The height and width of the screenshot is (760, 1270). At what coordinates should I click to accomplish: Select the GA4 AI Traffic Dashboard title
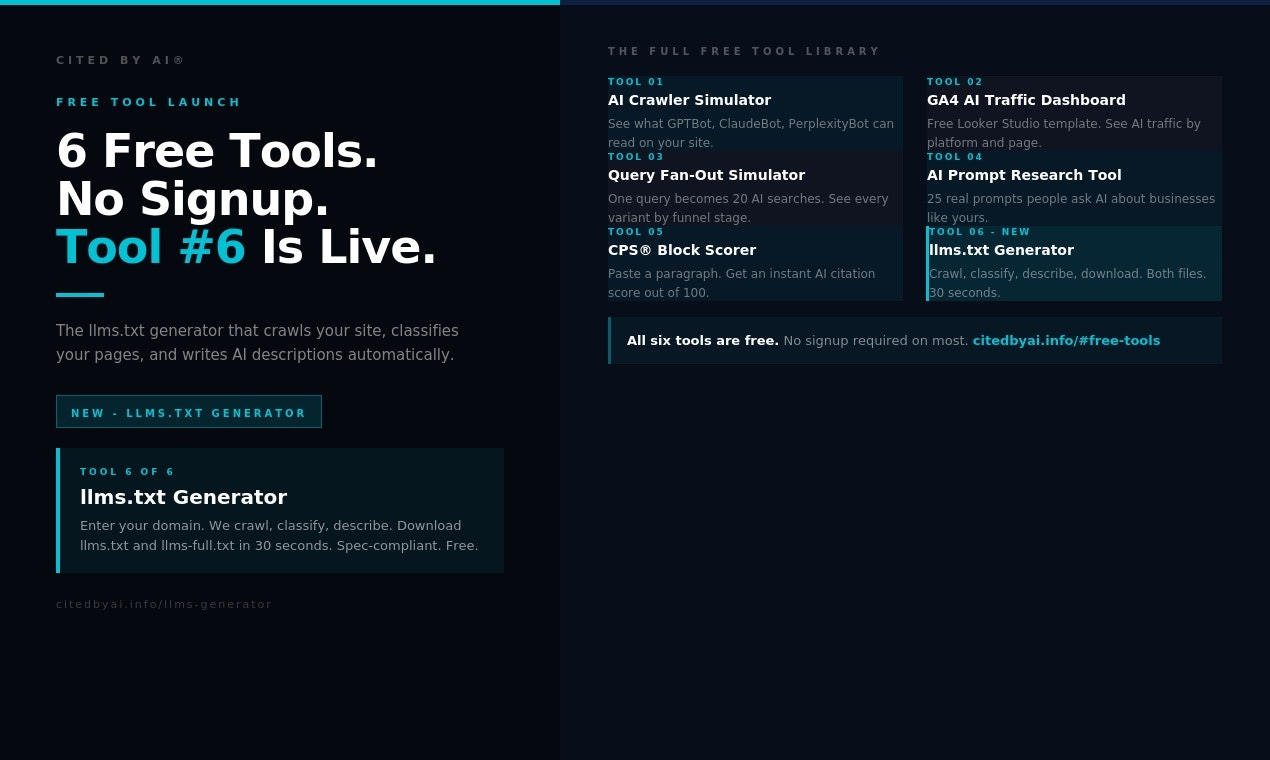point(1026,100)
